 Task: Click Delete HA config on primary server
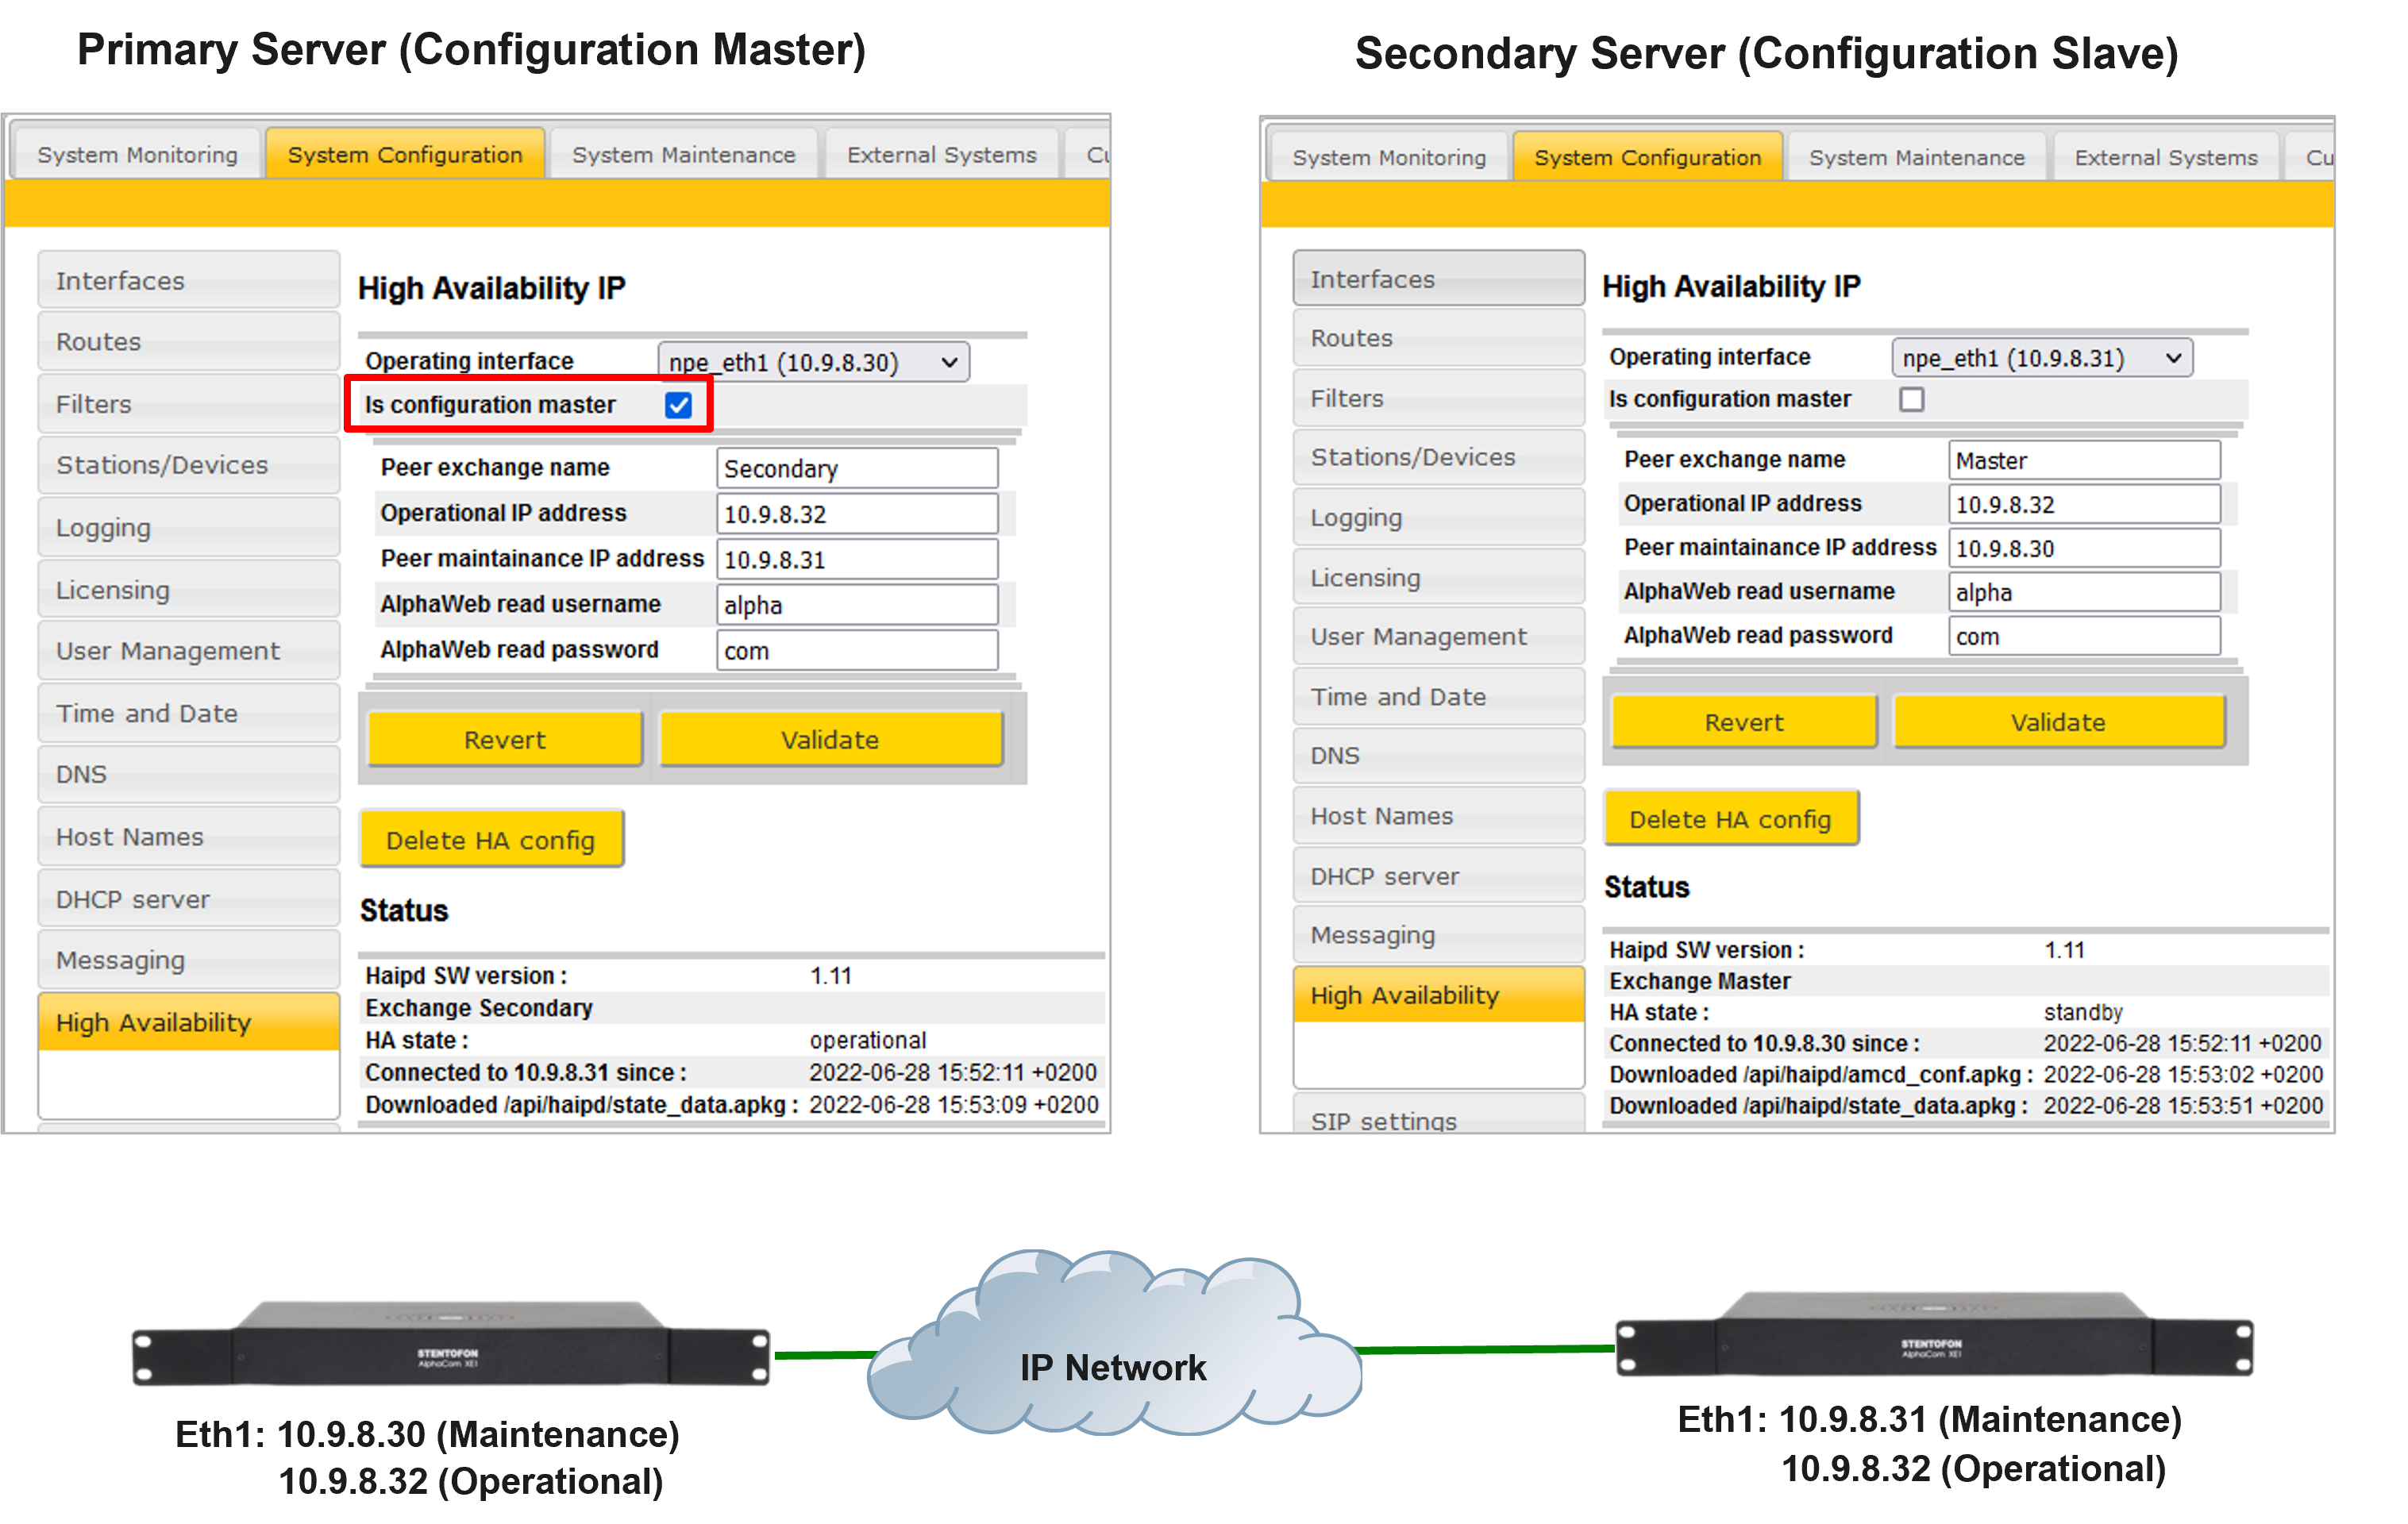[491, 840]
